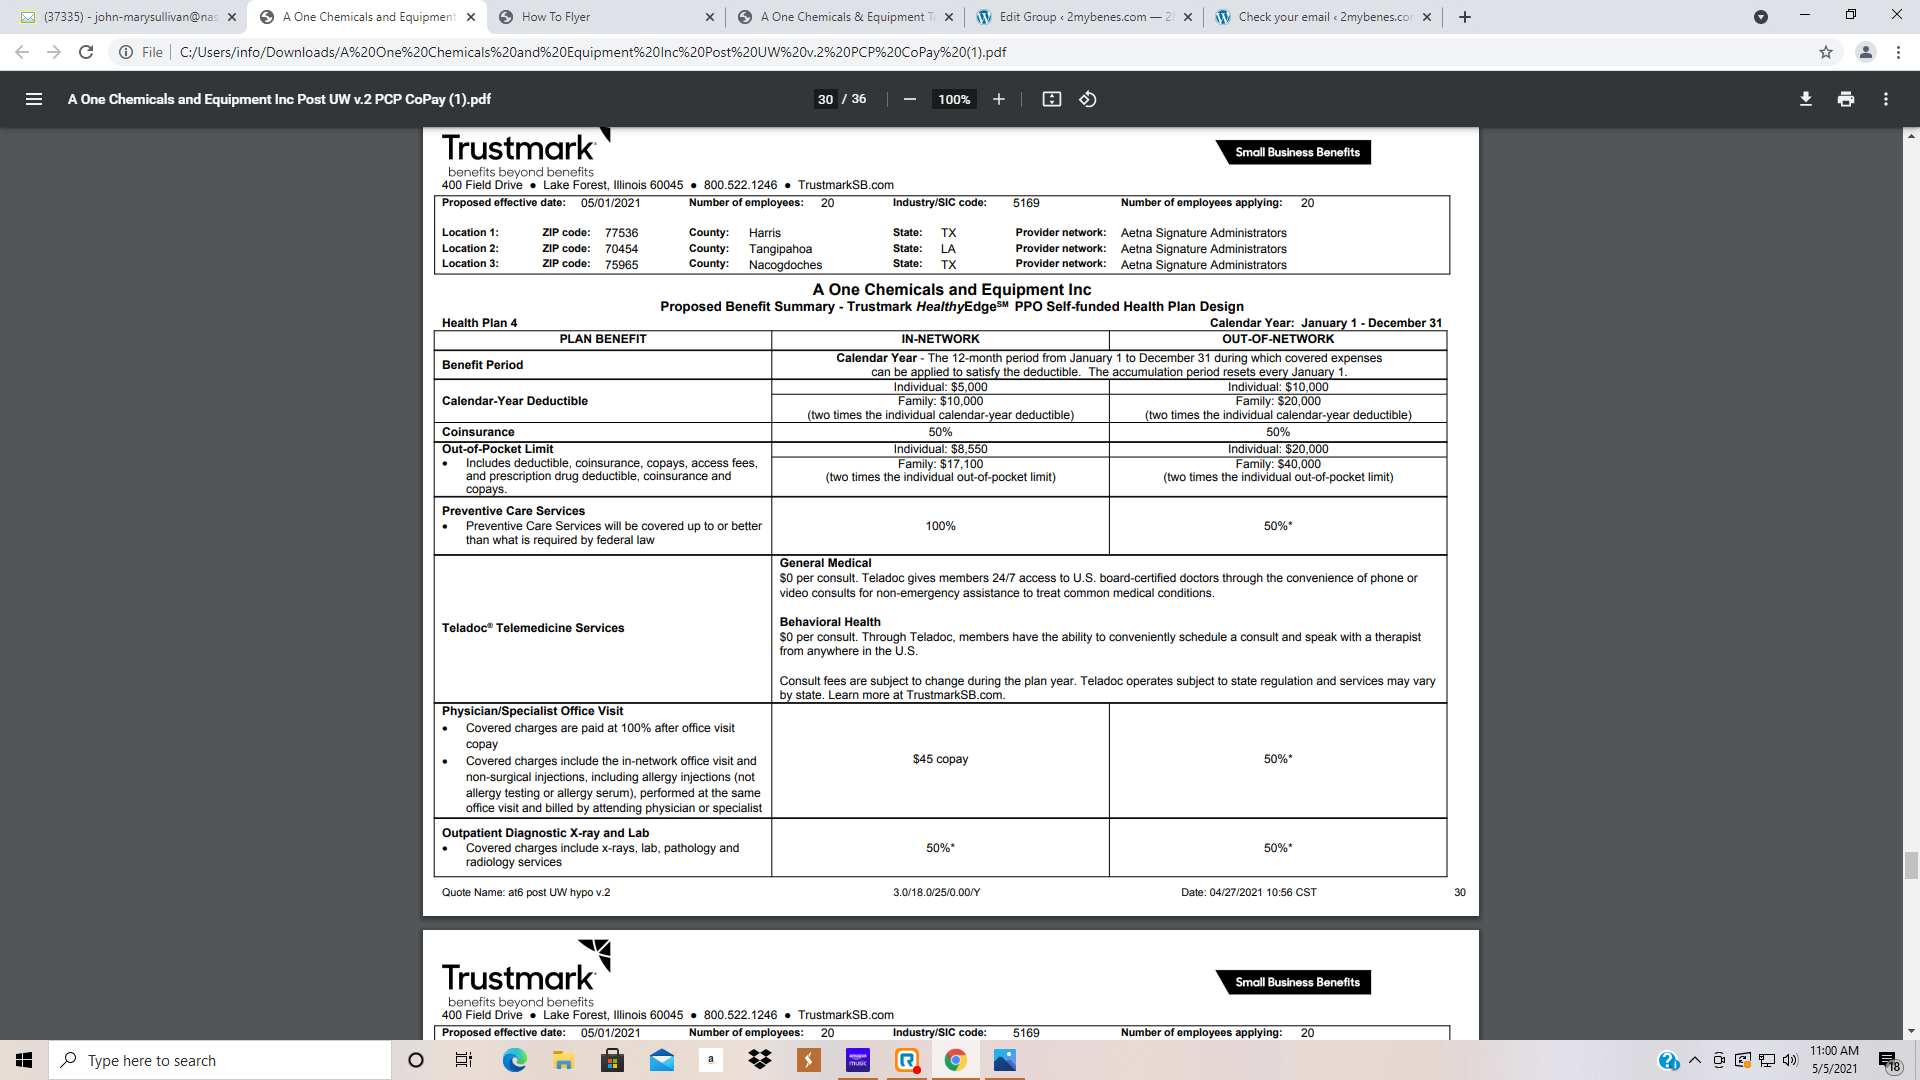Click the TrustmarkSB.com text on page 30
The height and width of the screenshot is (1080, 1920).
point(845,185)
